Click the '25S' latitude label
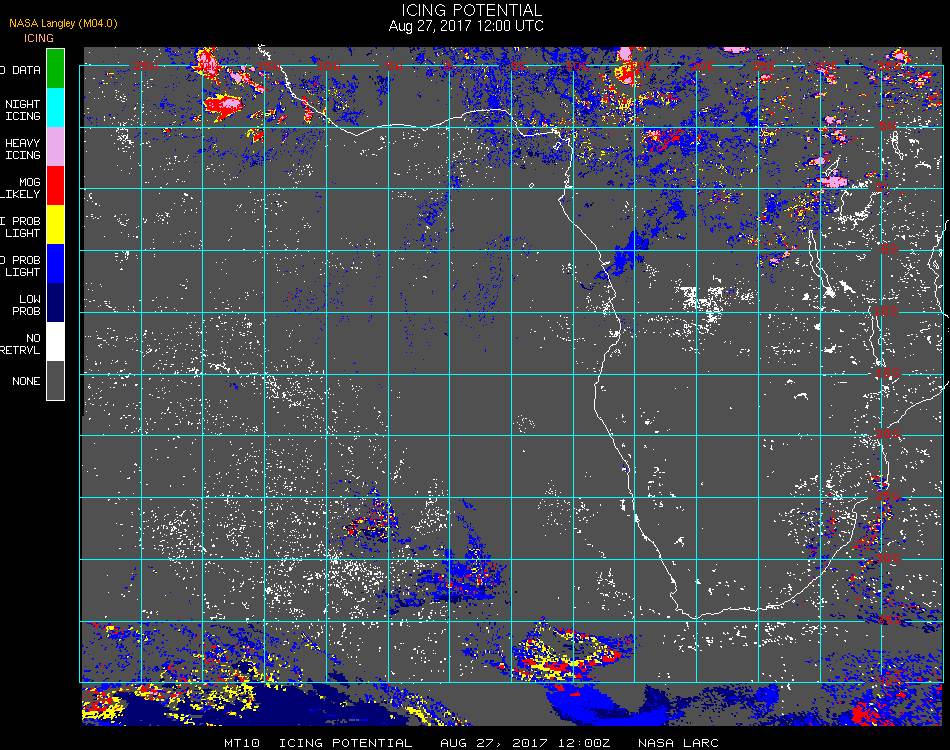The height and width of the screenshot is (750, 950). point(888,496)
